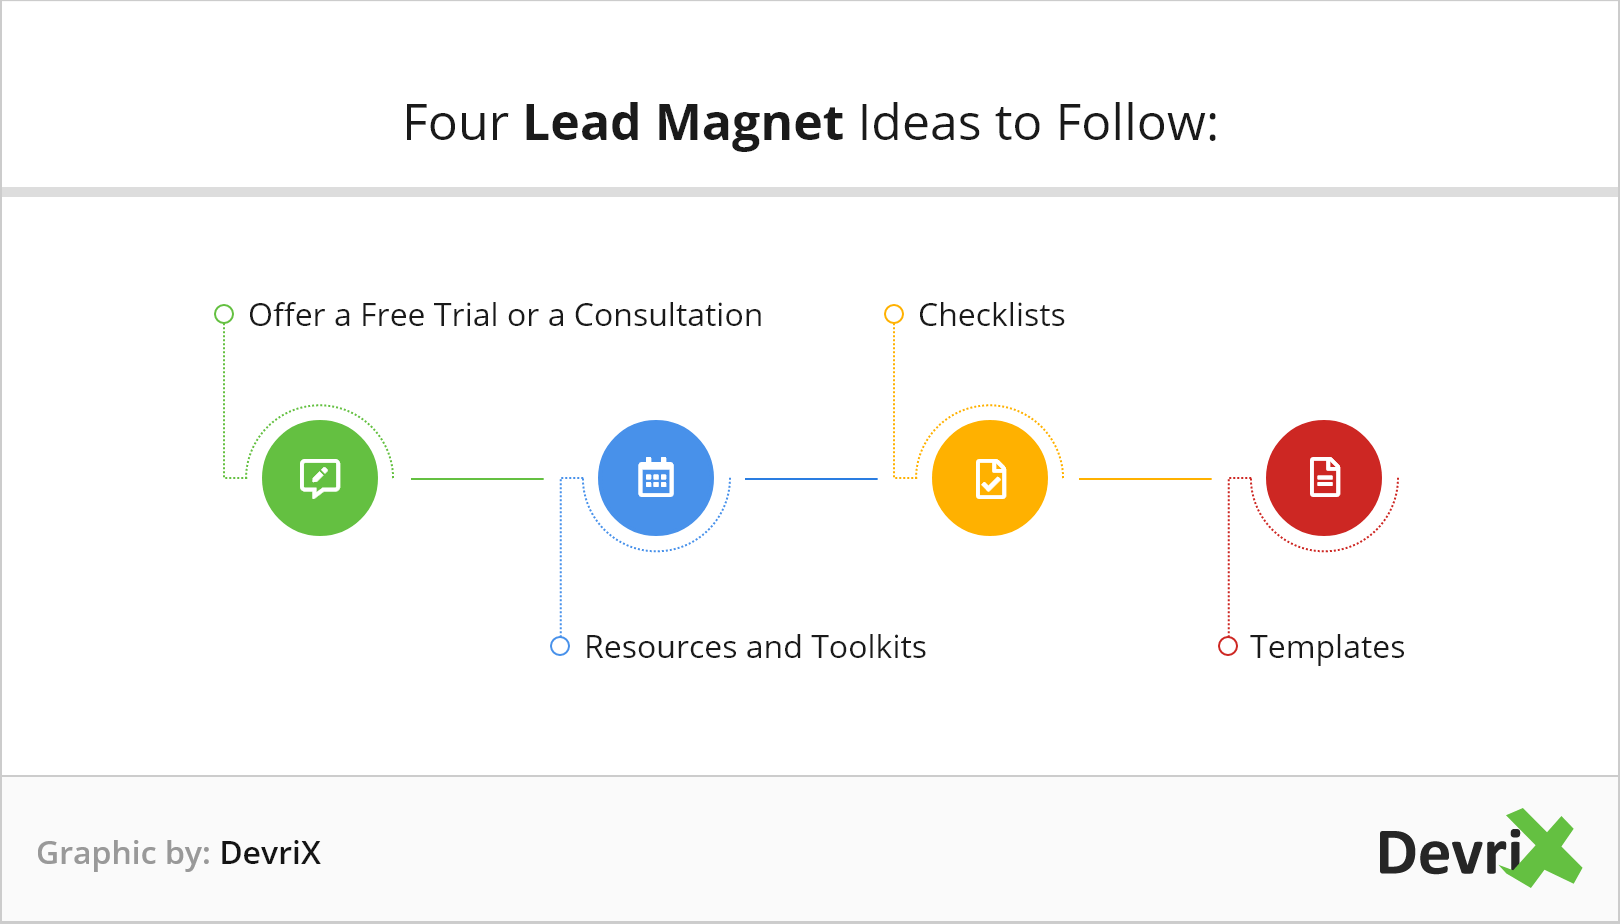This screenshot has height=924, width=1620.
Task: Click the DevriX logo in the footer
Action: 1480,849
